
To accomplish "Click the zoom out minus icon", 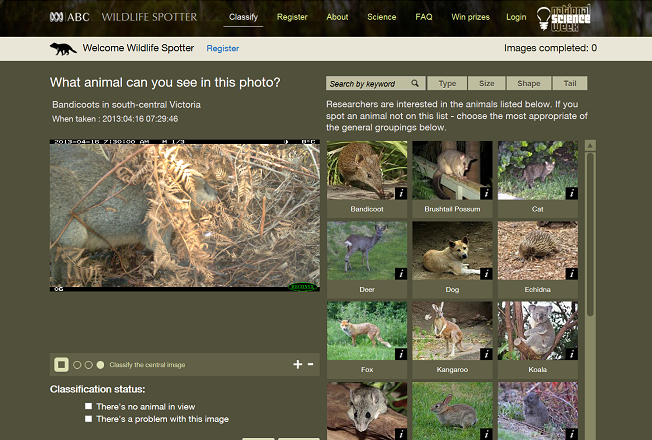I will point(311,364).
